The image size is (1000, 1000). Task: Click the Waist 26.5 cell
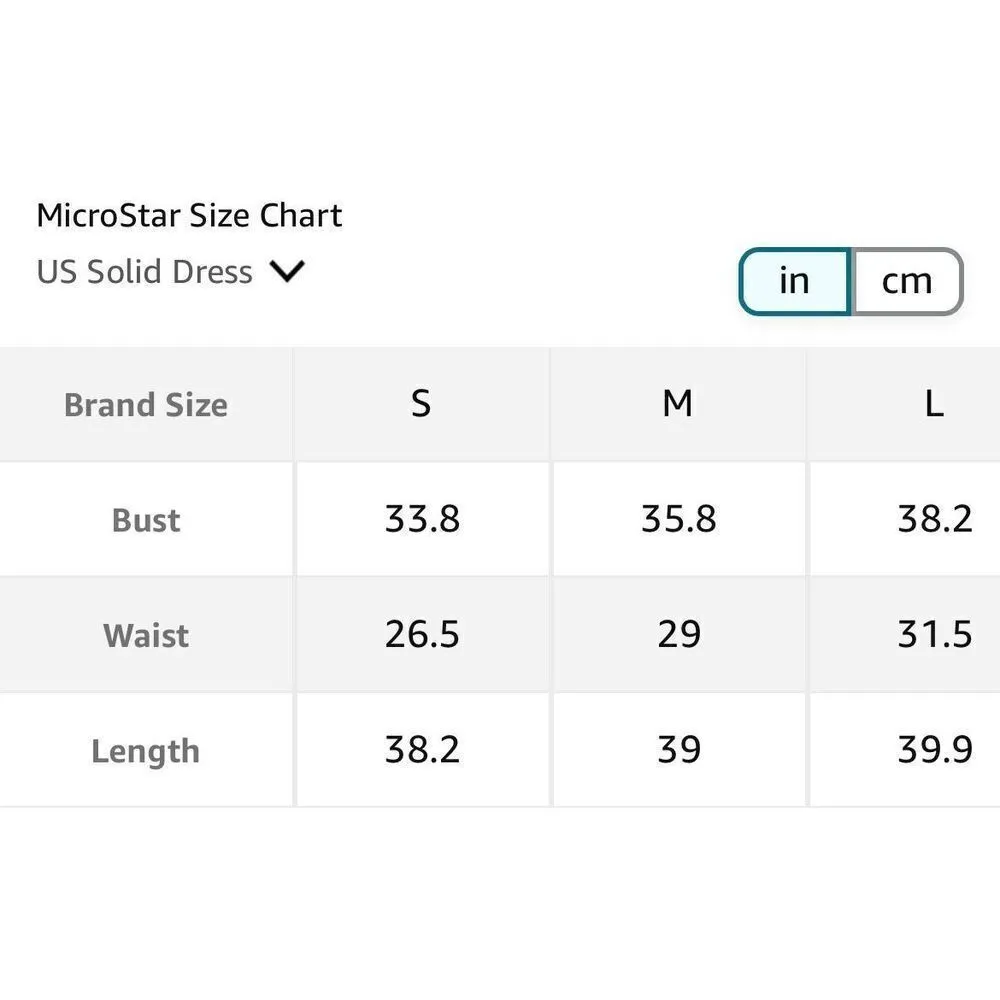(422, 634)
